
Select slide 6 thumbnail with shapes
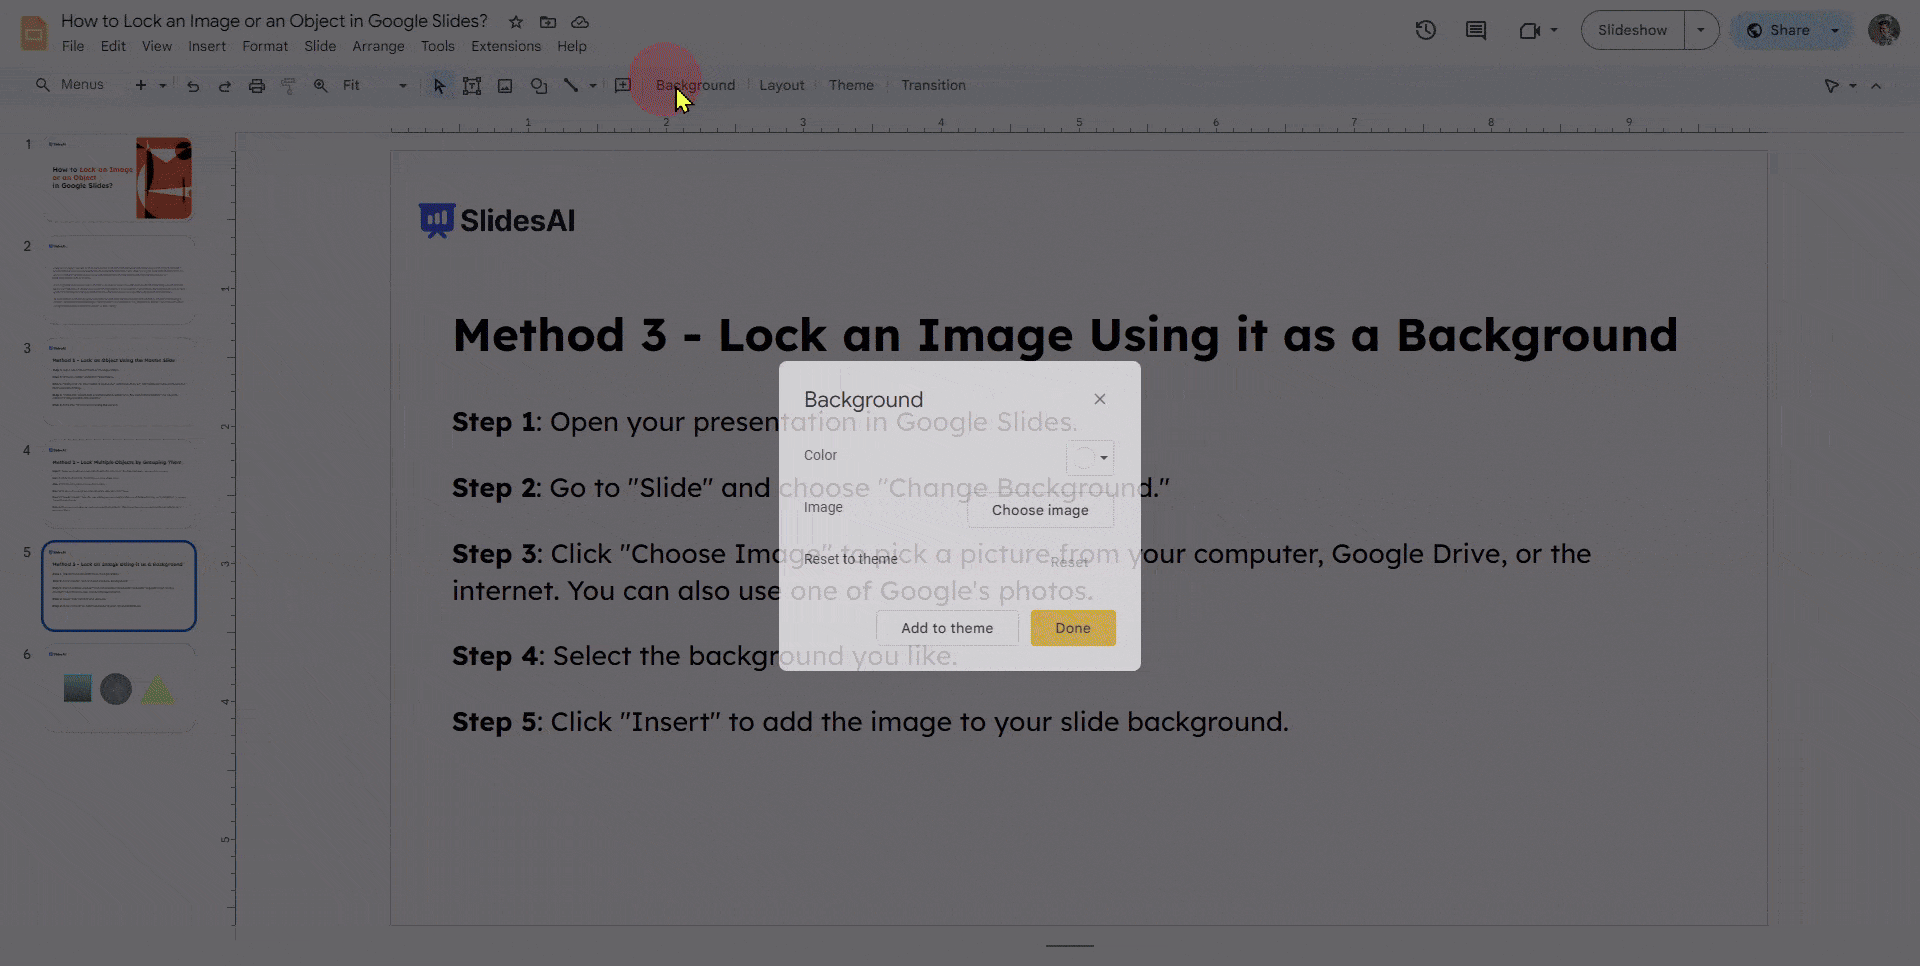[119, 689]
